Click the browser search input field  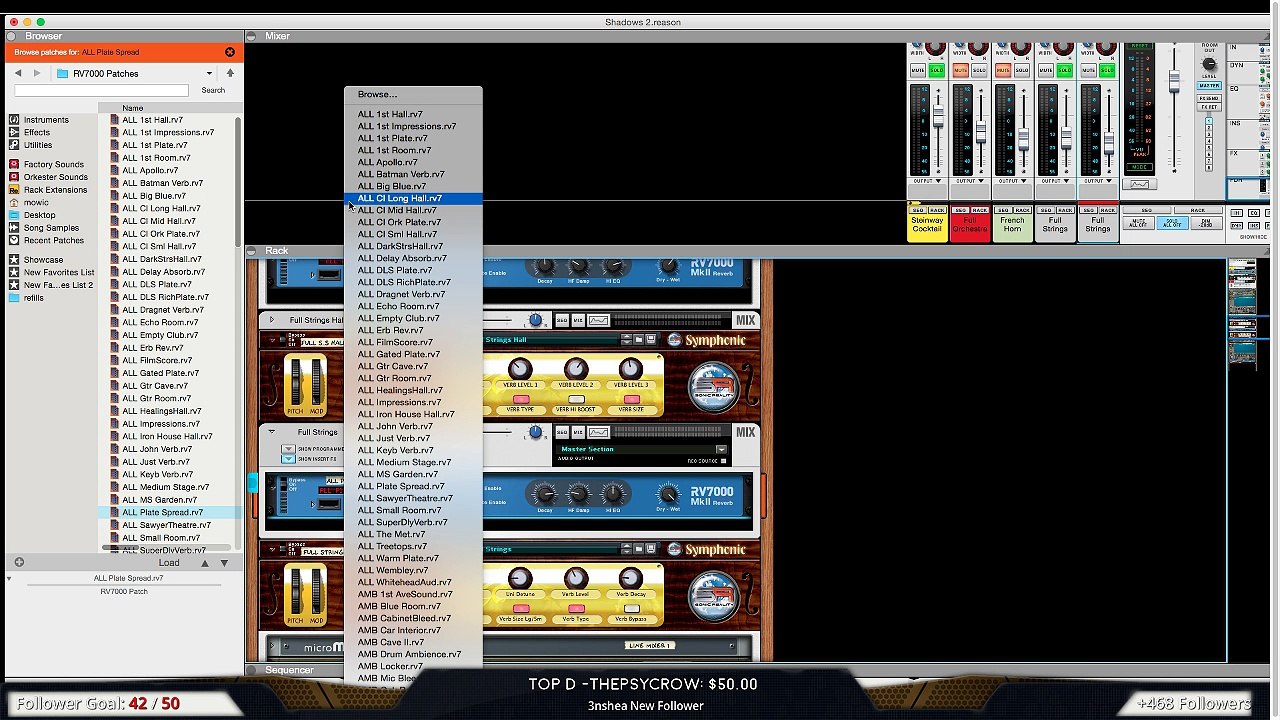click(x=101, y=91)
